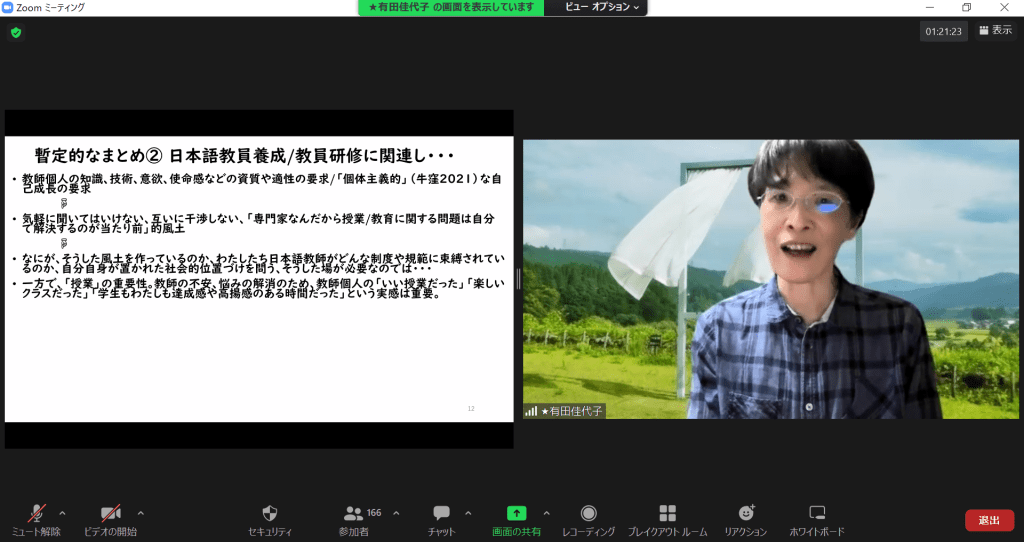Open the 表示 view layout menu

click(x=996, y=31)
